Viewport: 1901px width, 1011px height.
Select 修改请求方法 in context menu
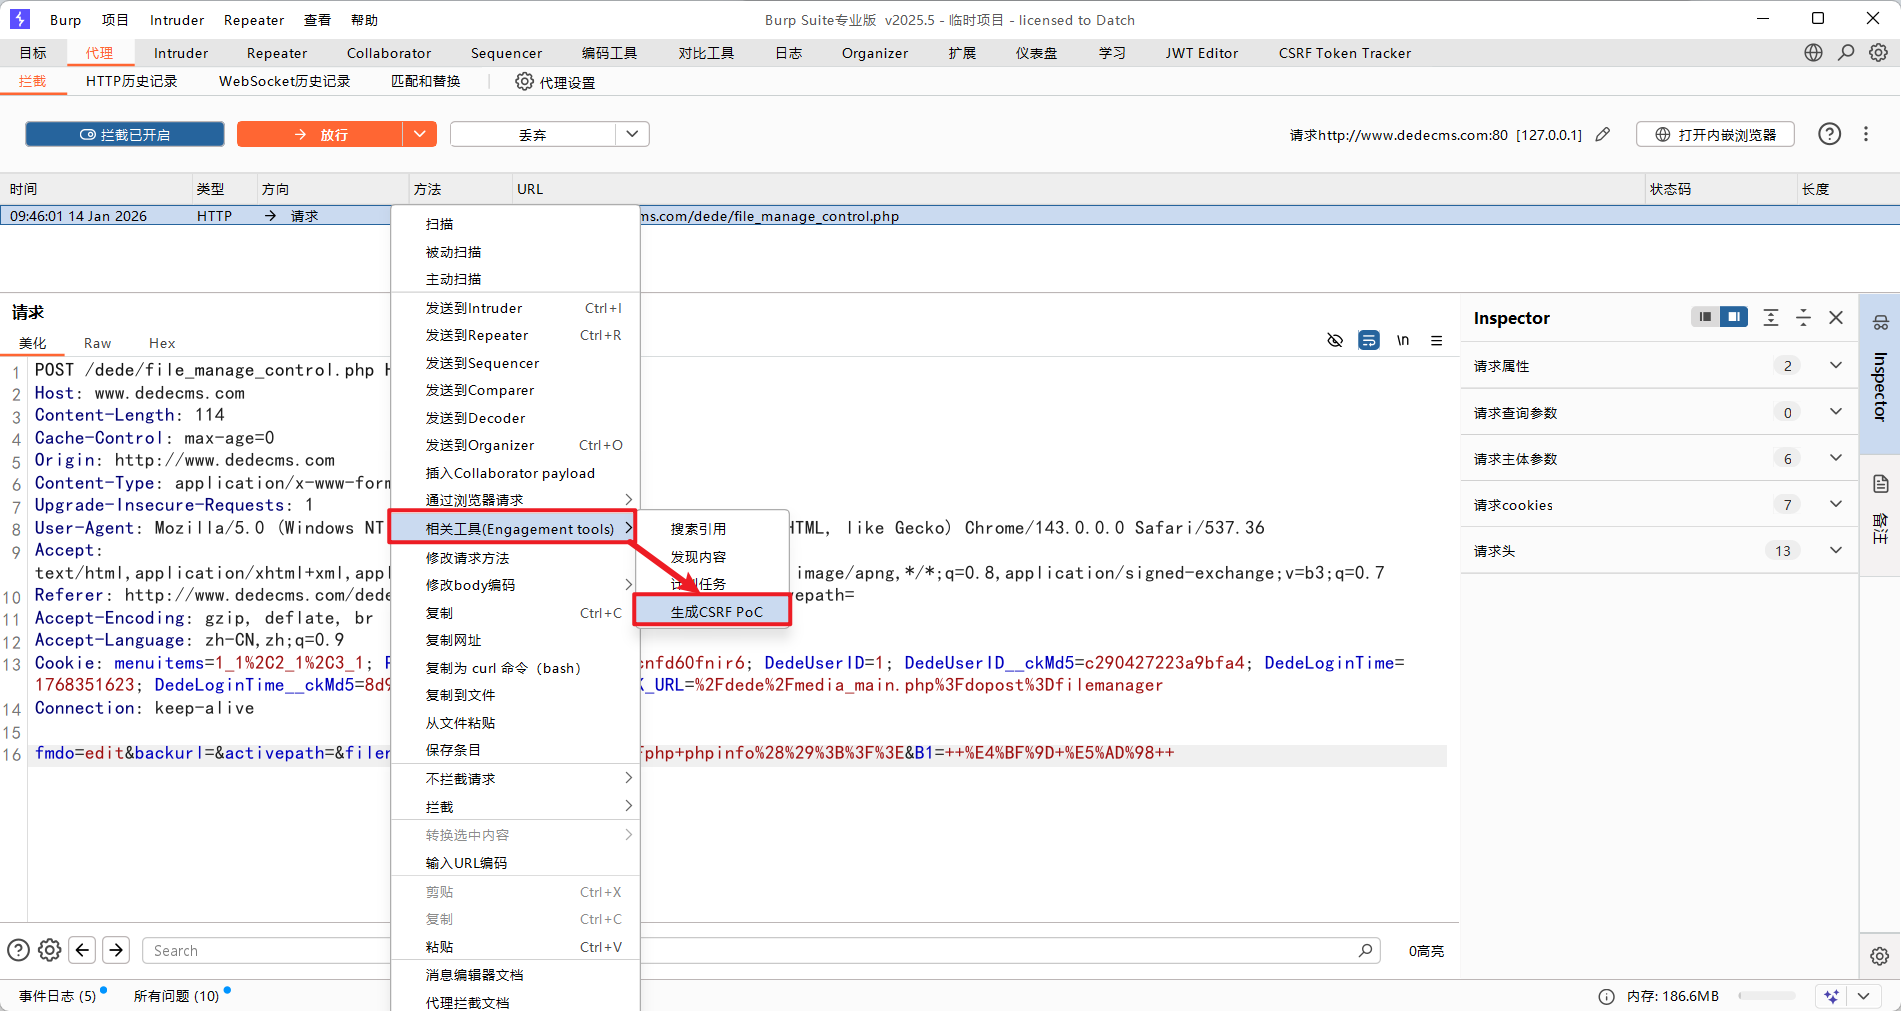pos(515,558)
